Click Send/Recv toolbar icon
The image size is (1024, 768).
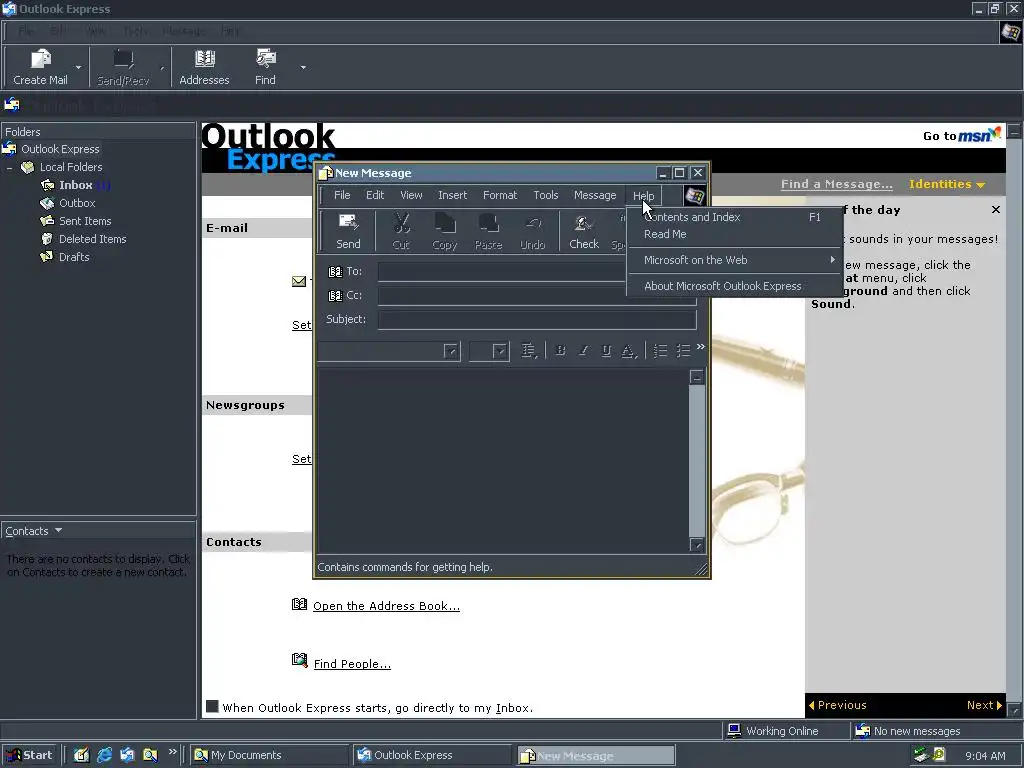123,67
